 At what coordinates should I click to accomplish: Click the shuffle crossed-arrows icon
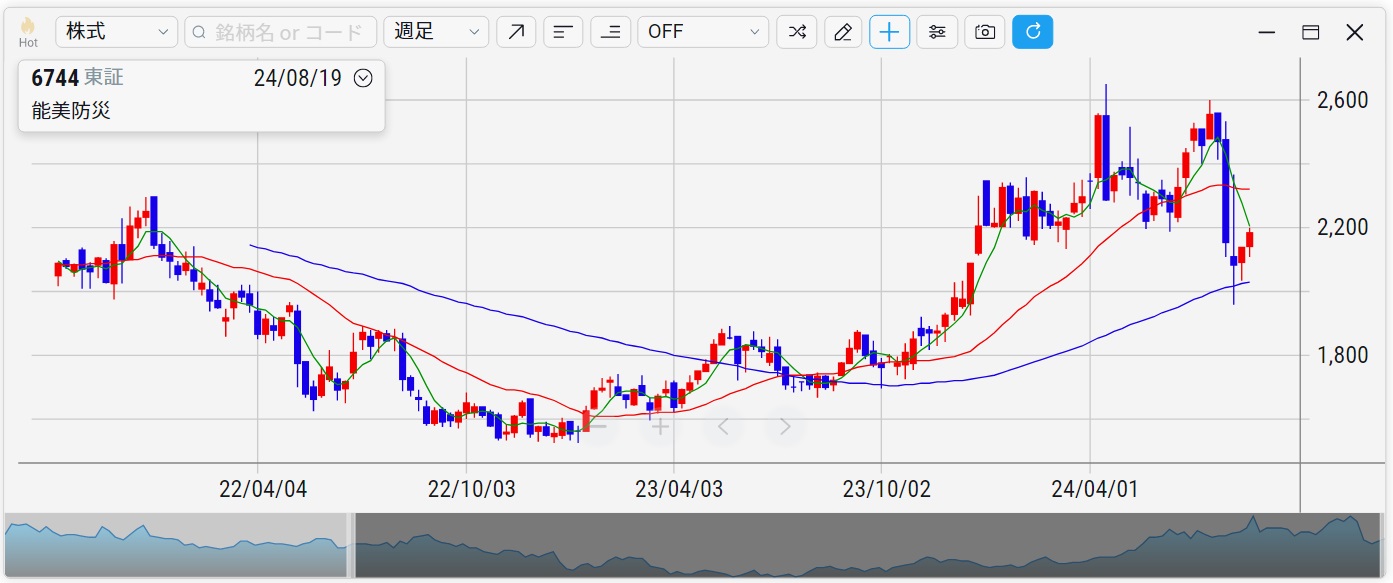point(796,32)
